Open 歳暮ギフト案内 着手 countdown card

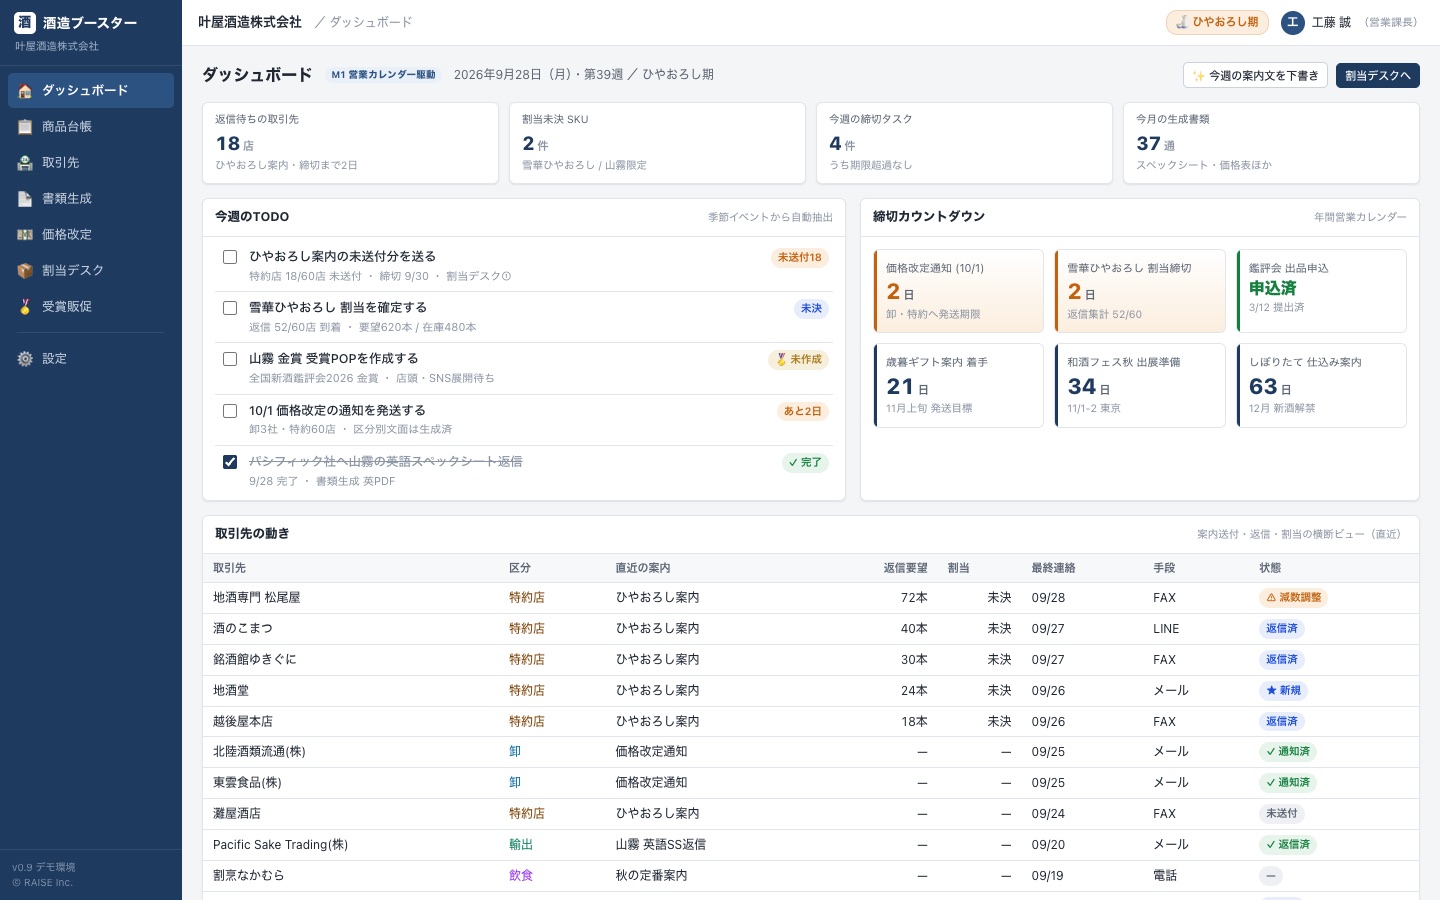(958, 386)
